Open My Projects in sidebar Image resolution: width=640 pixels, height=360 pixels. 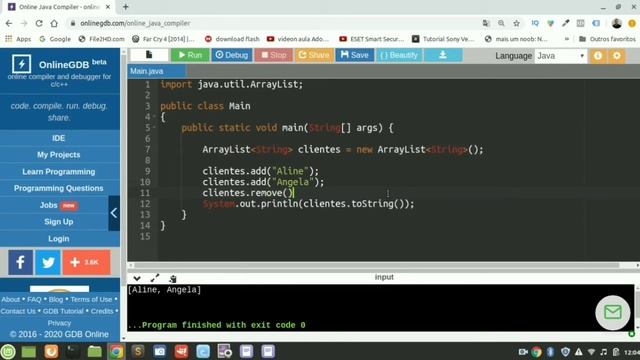click(x=59, y=155)
